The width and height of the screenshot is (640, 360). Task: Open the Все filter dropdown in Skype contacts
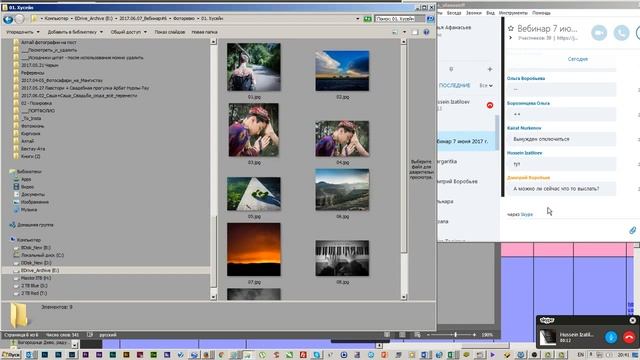(x=486, y=85)
